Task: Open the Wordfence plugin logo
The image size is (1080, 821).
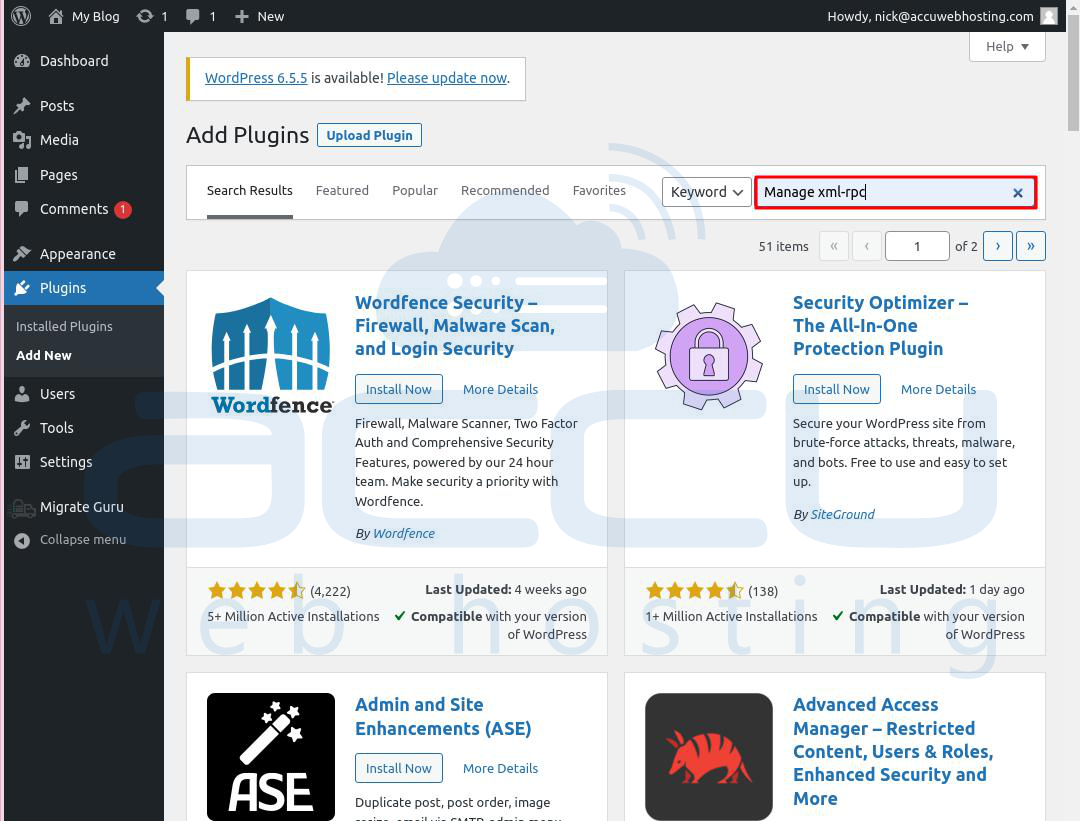Action: pos(271,355)
